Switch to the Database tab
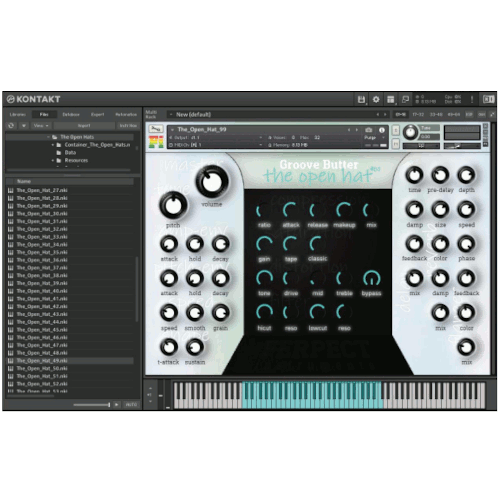 pyautogui.click(x=71, y=114)
